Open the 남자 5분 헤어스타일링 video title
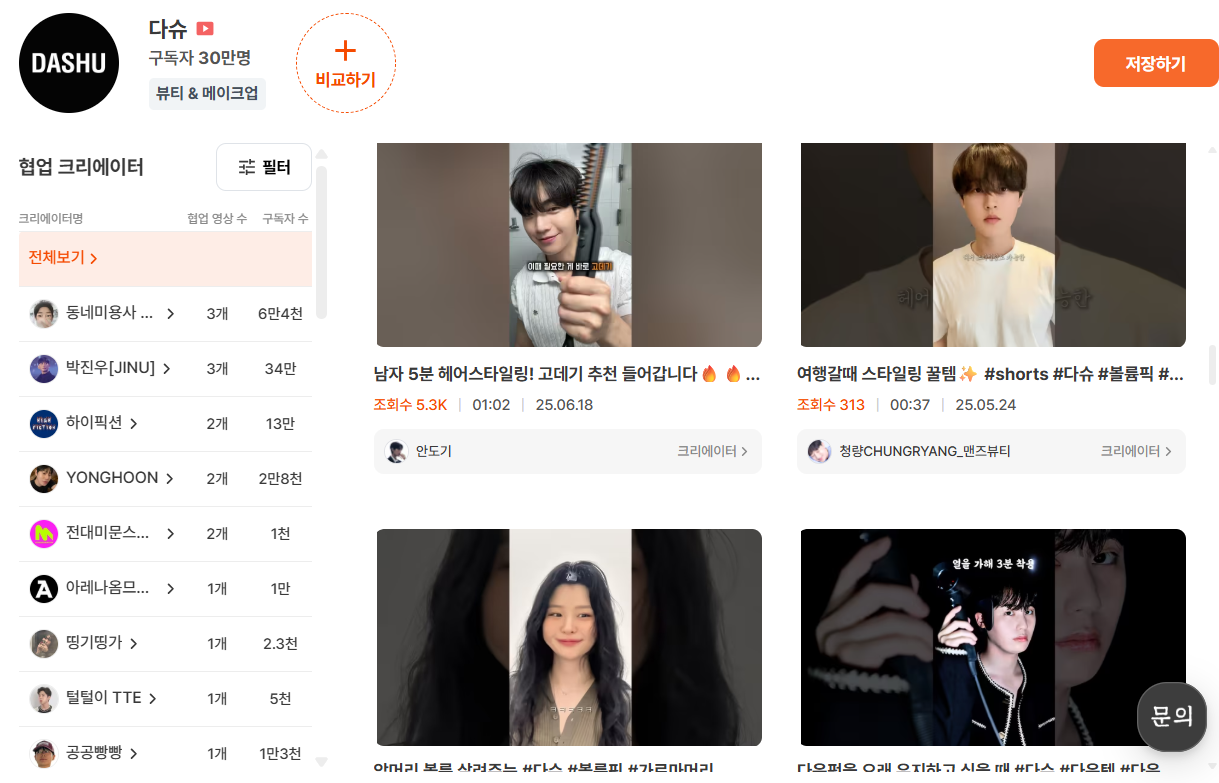 pyautogui.click(x=567, y=375)
